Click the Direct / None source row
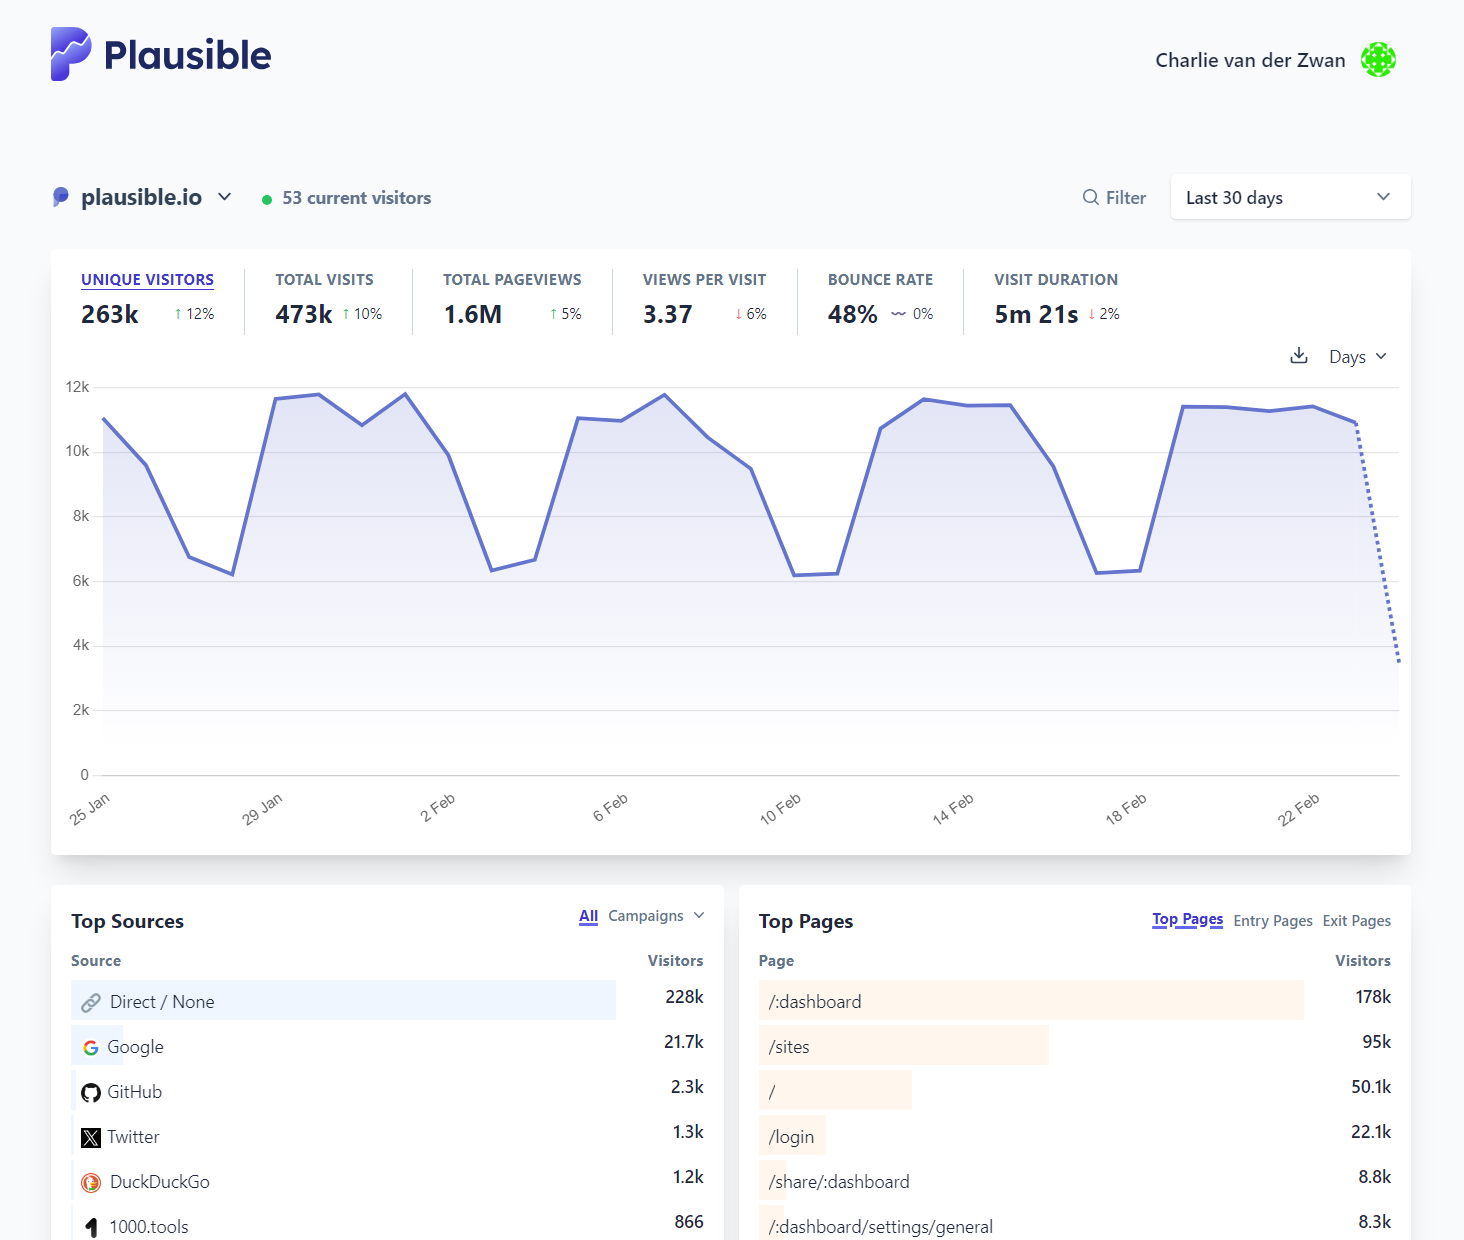 tap(162, 1002)
